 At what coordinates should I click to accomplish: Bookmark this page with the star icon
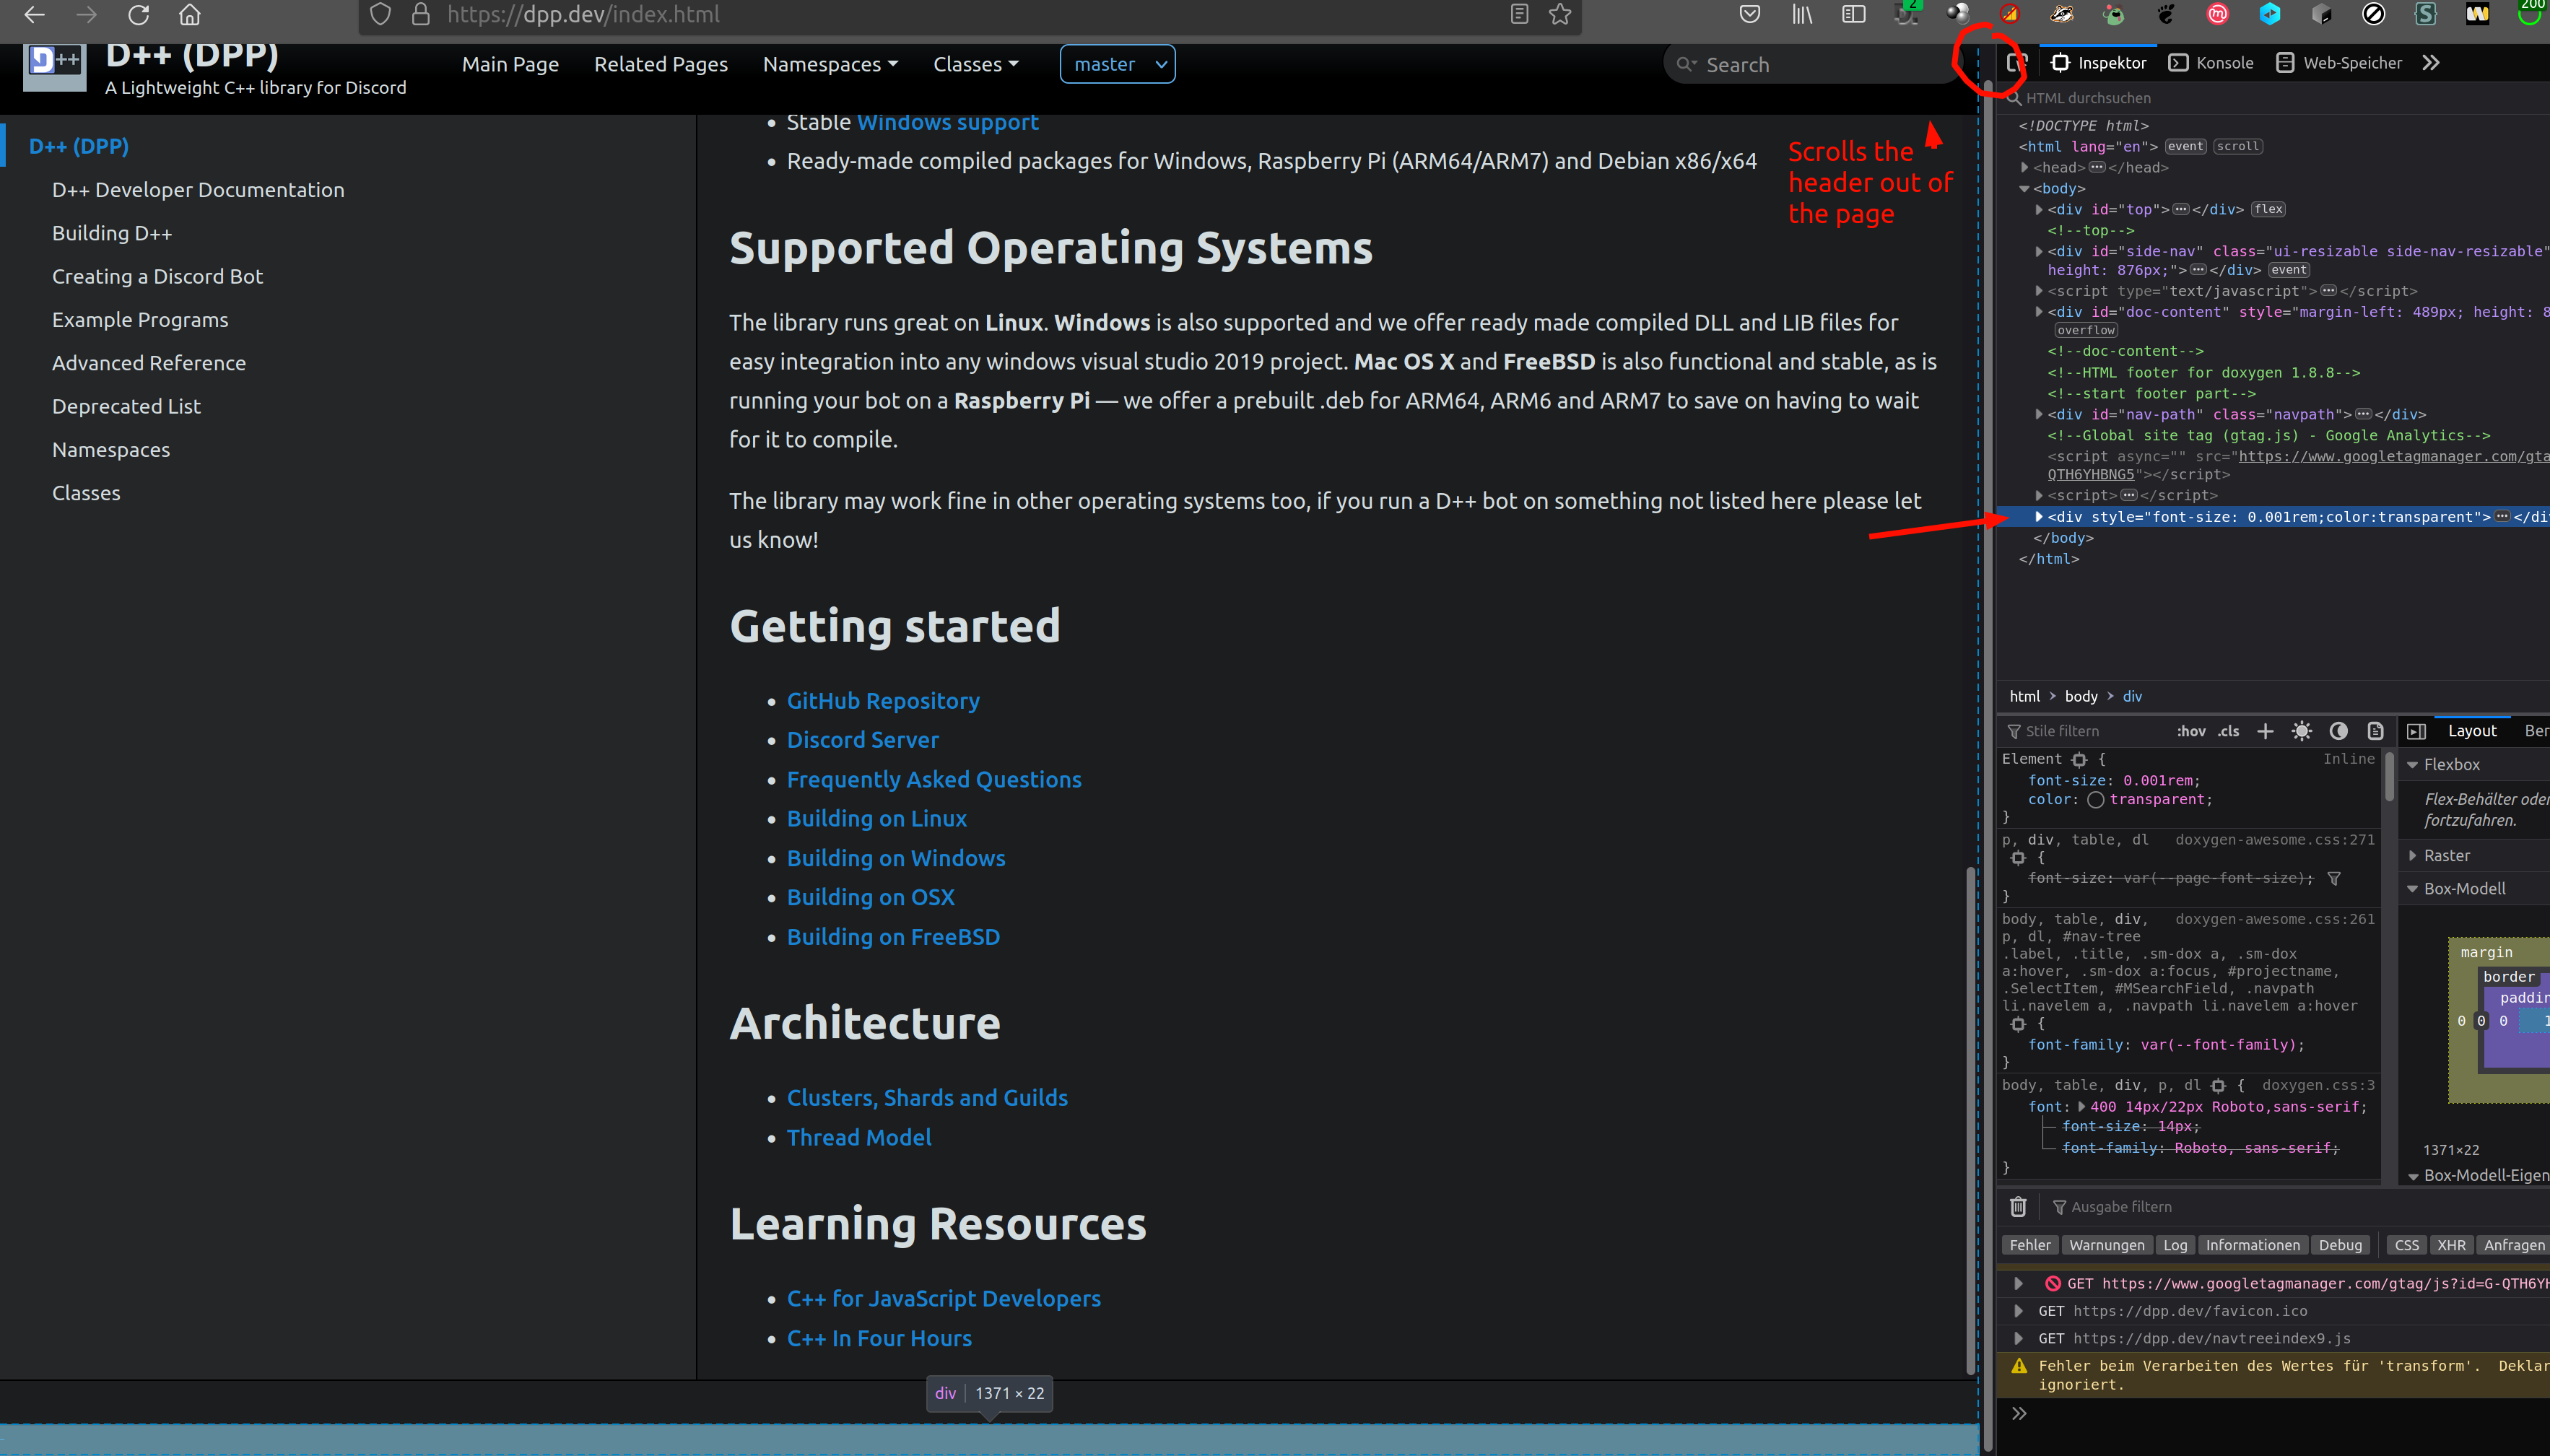point(1560,14)
